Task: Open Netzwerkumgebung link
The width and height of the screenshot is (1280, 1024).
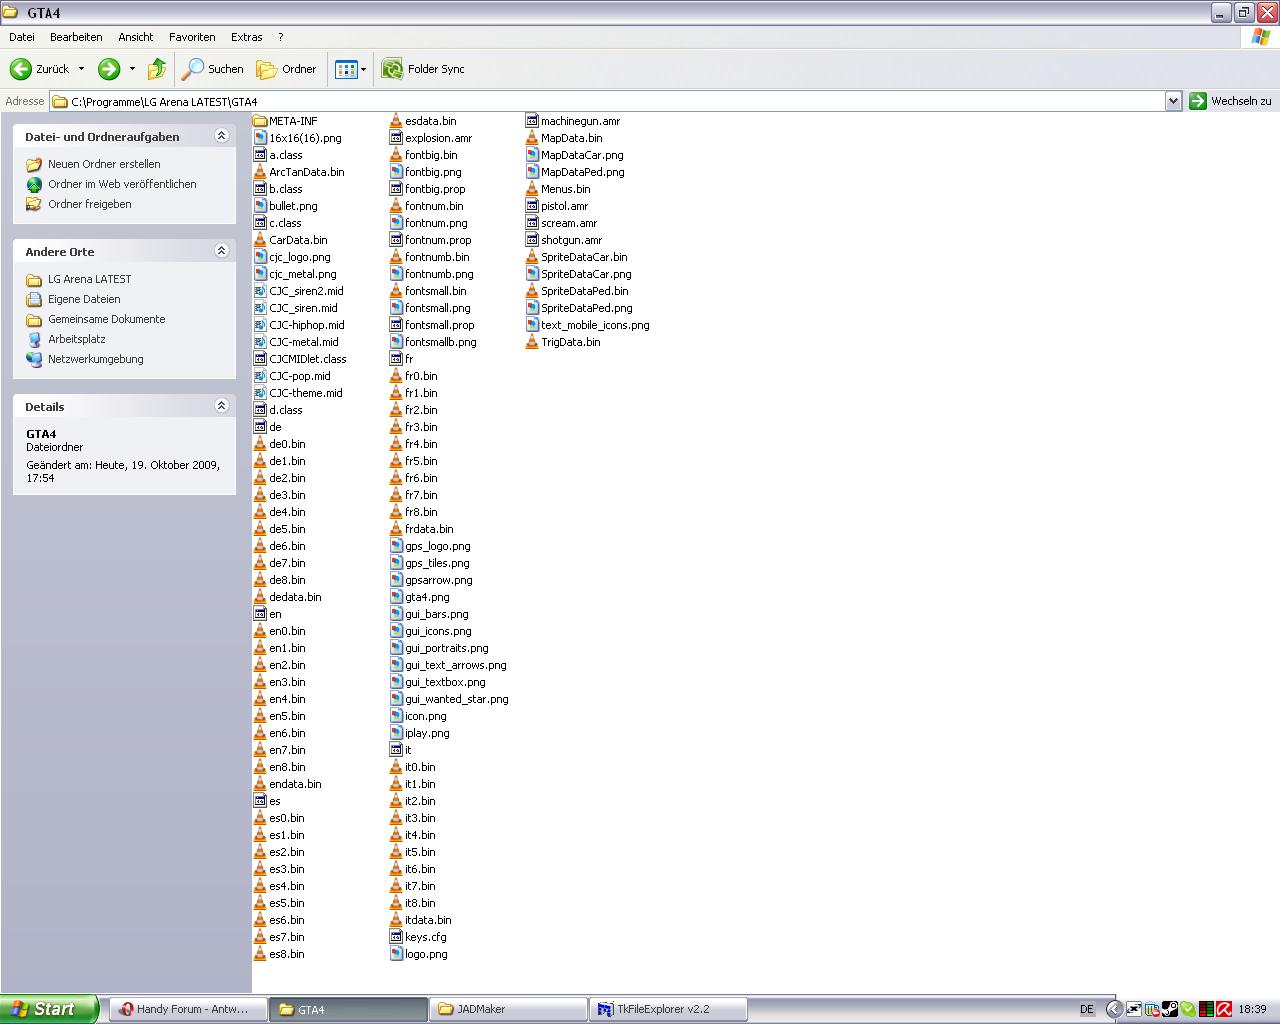Action: point(96,359)
